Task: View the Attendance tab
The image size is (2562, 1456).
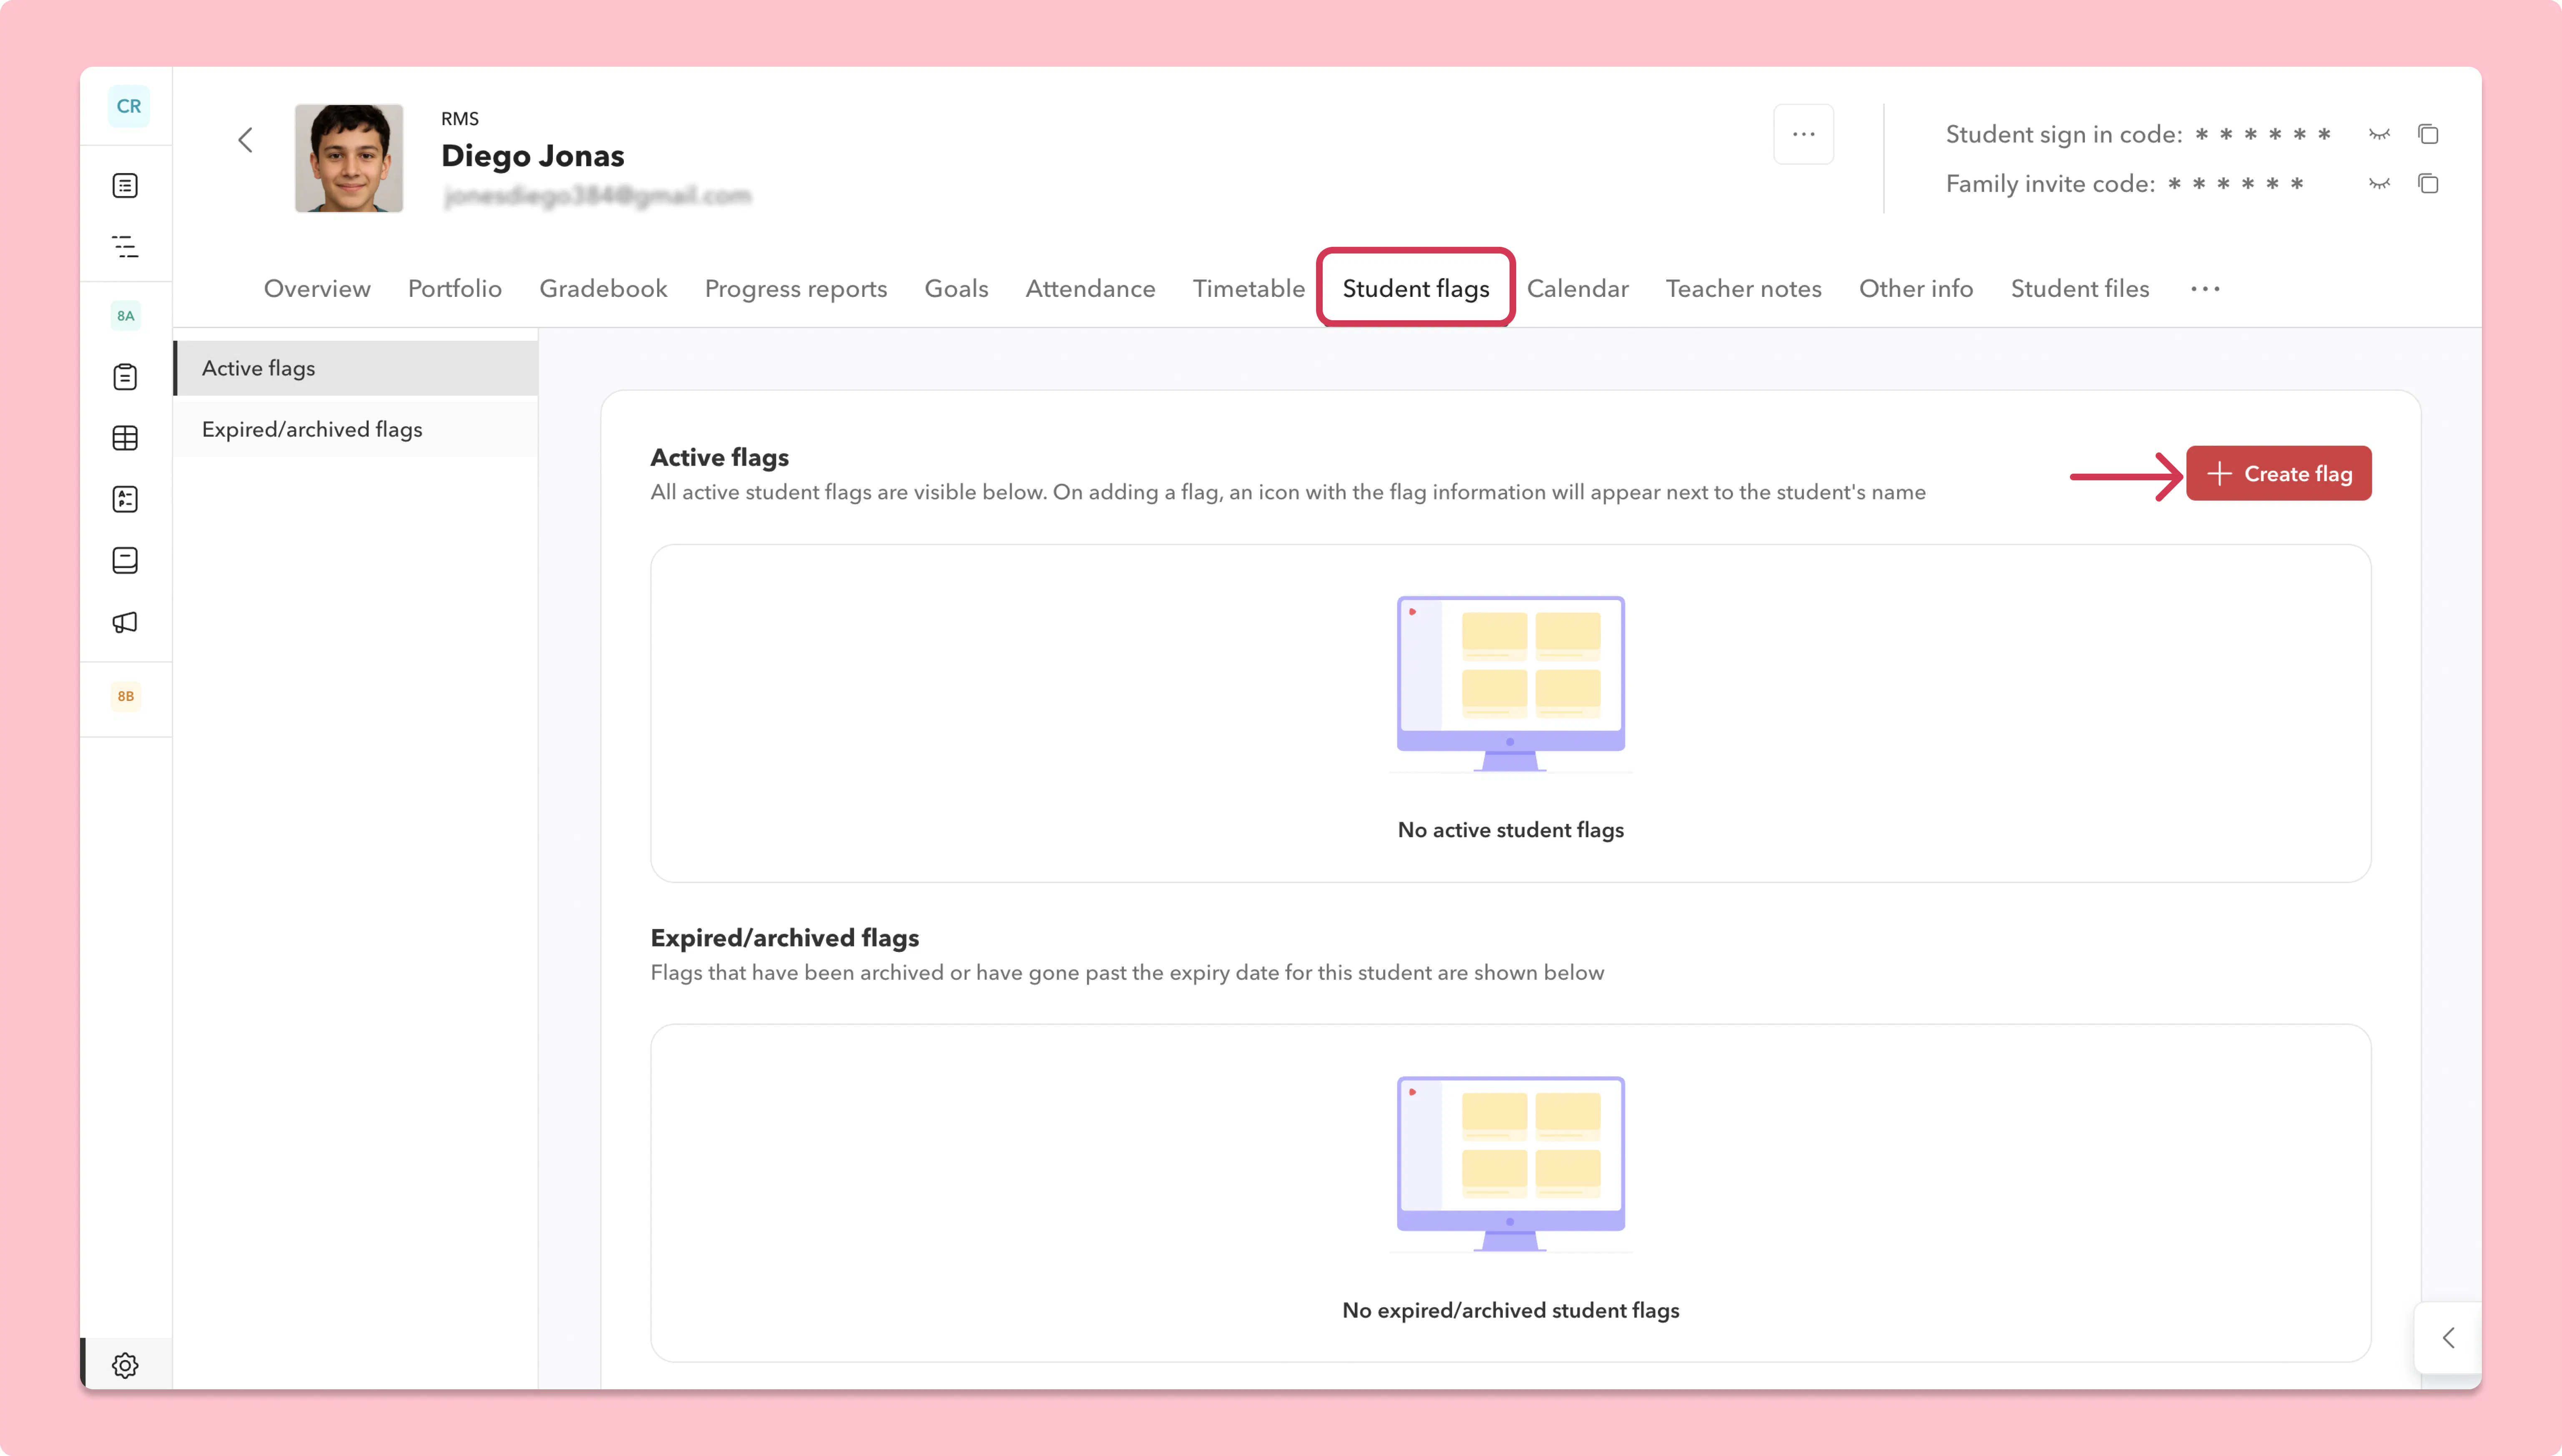Action: 1090,289
